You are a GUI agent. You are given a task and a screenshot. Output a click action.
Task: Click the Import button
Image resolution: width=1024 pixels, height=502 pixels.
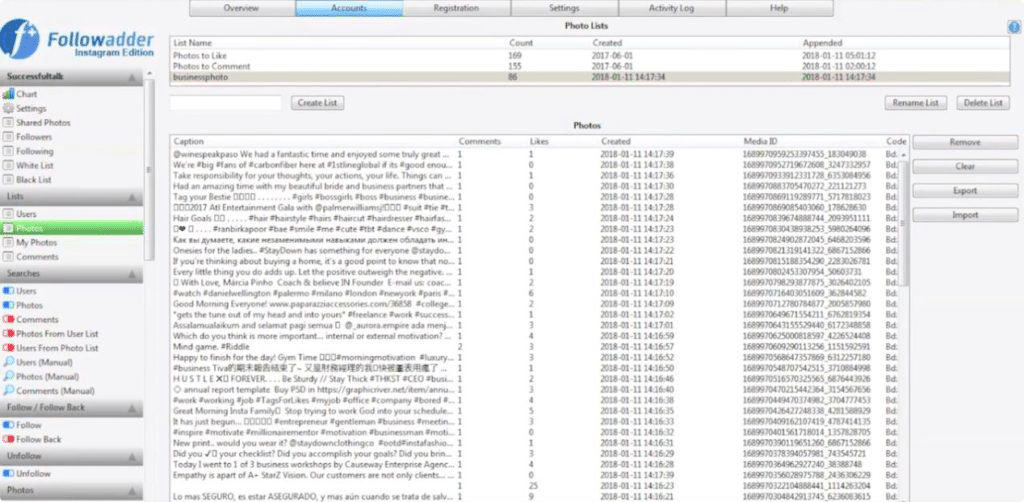point(965,215)
